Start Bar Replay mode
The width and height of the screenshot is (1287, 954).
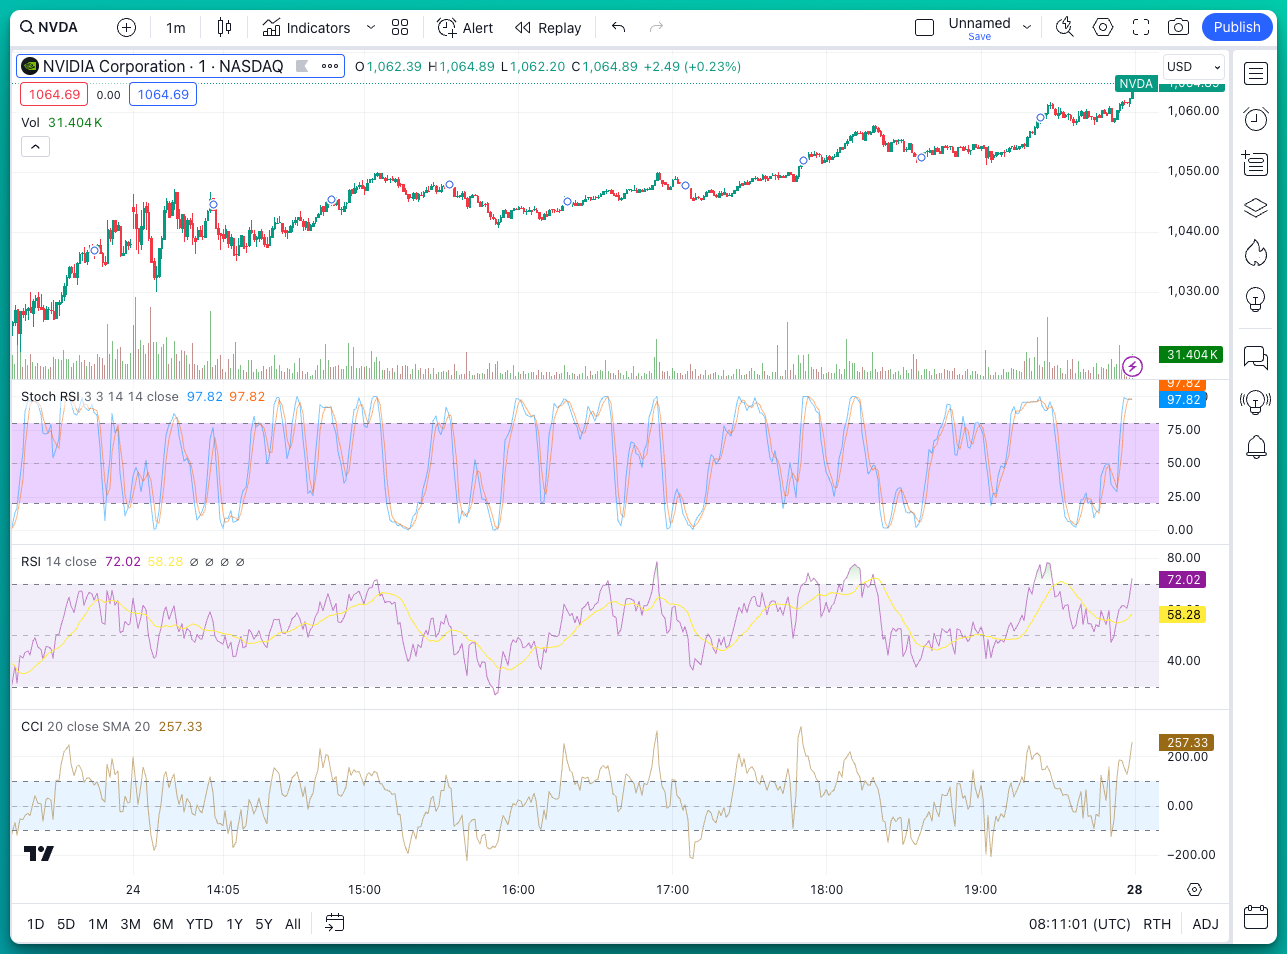pyautogui.click(x=548, y=27)
